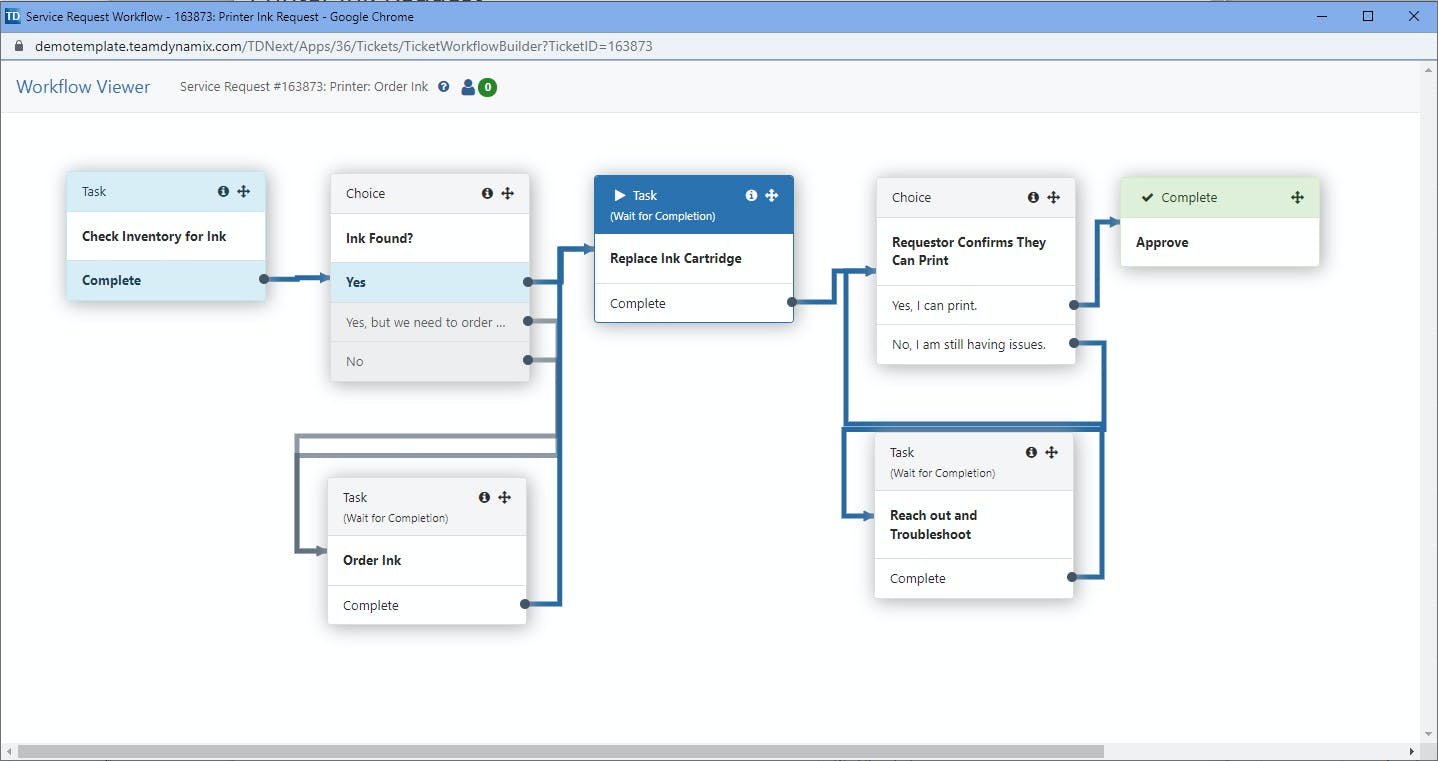The height and width of the screenshot is (761, 1438).
Task: Click the vertical scrollbar down arrow
Action: coord(1428,735)
